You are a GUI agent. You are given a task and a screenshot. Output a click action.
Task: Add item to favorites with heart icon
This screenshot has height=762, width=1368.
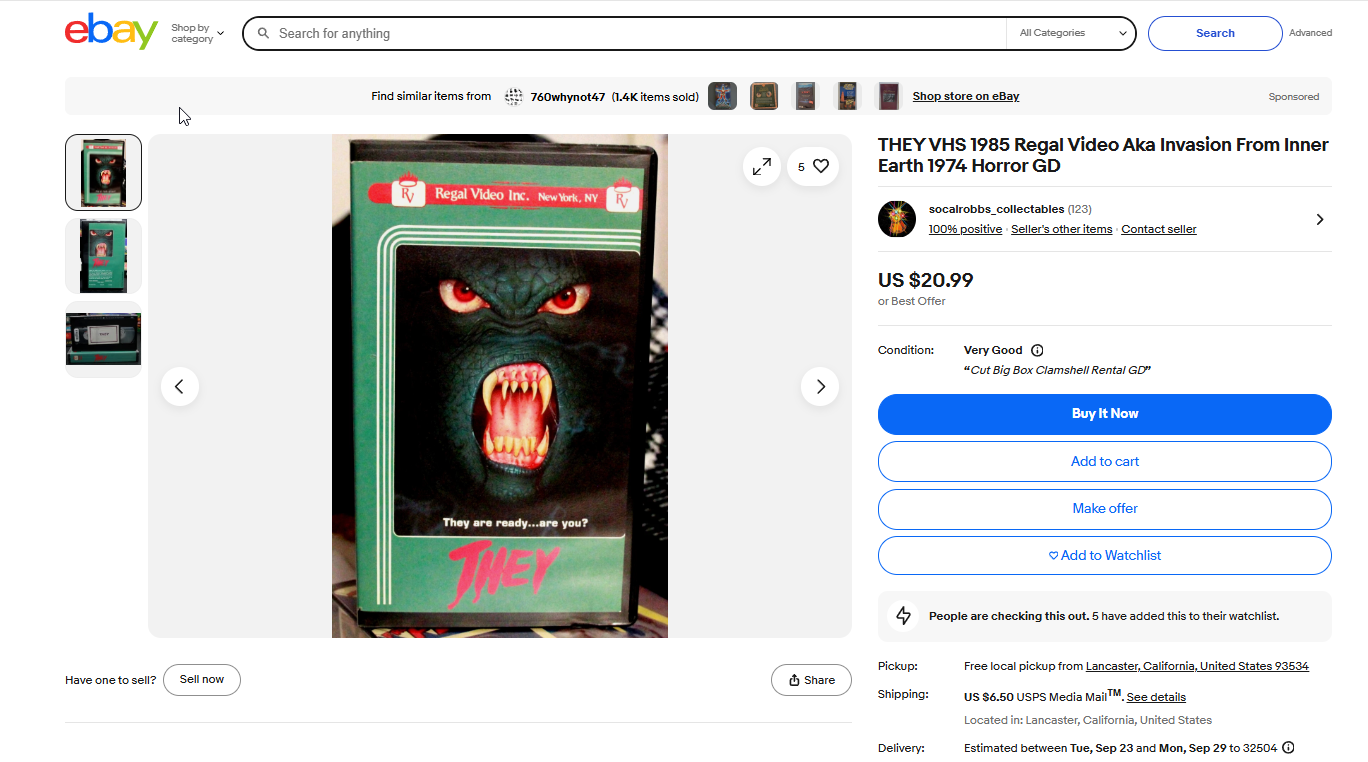coord(813,166)
